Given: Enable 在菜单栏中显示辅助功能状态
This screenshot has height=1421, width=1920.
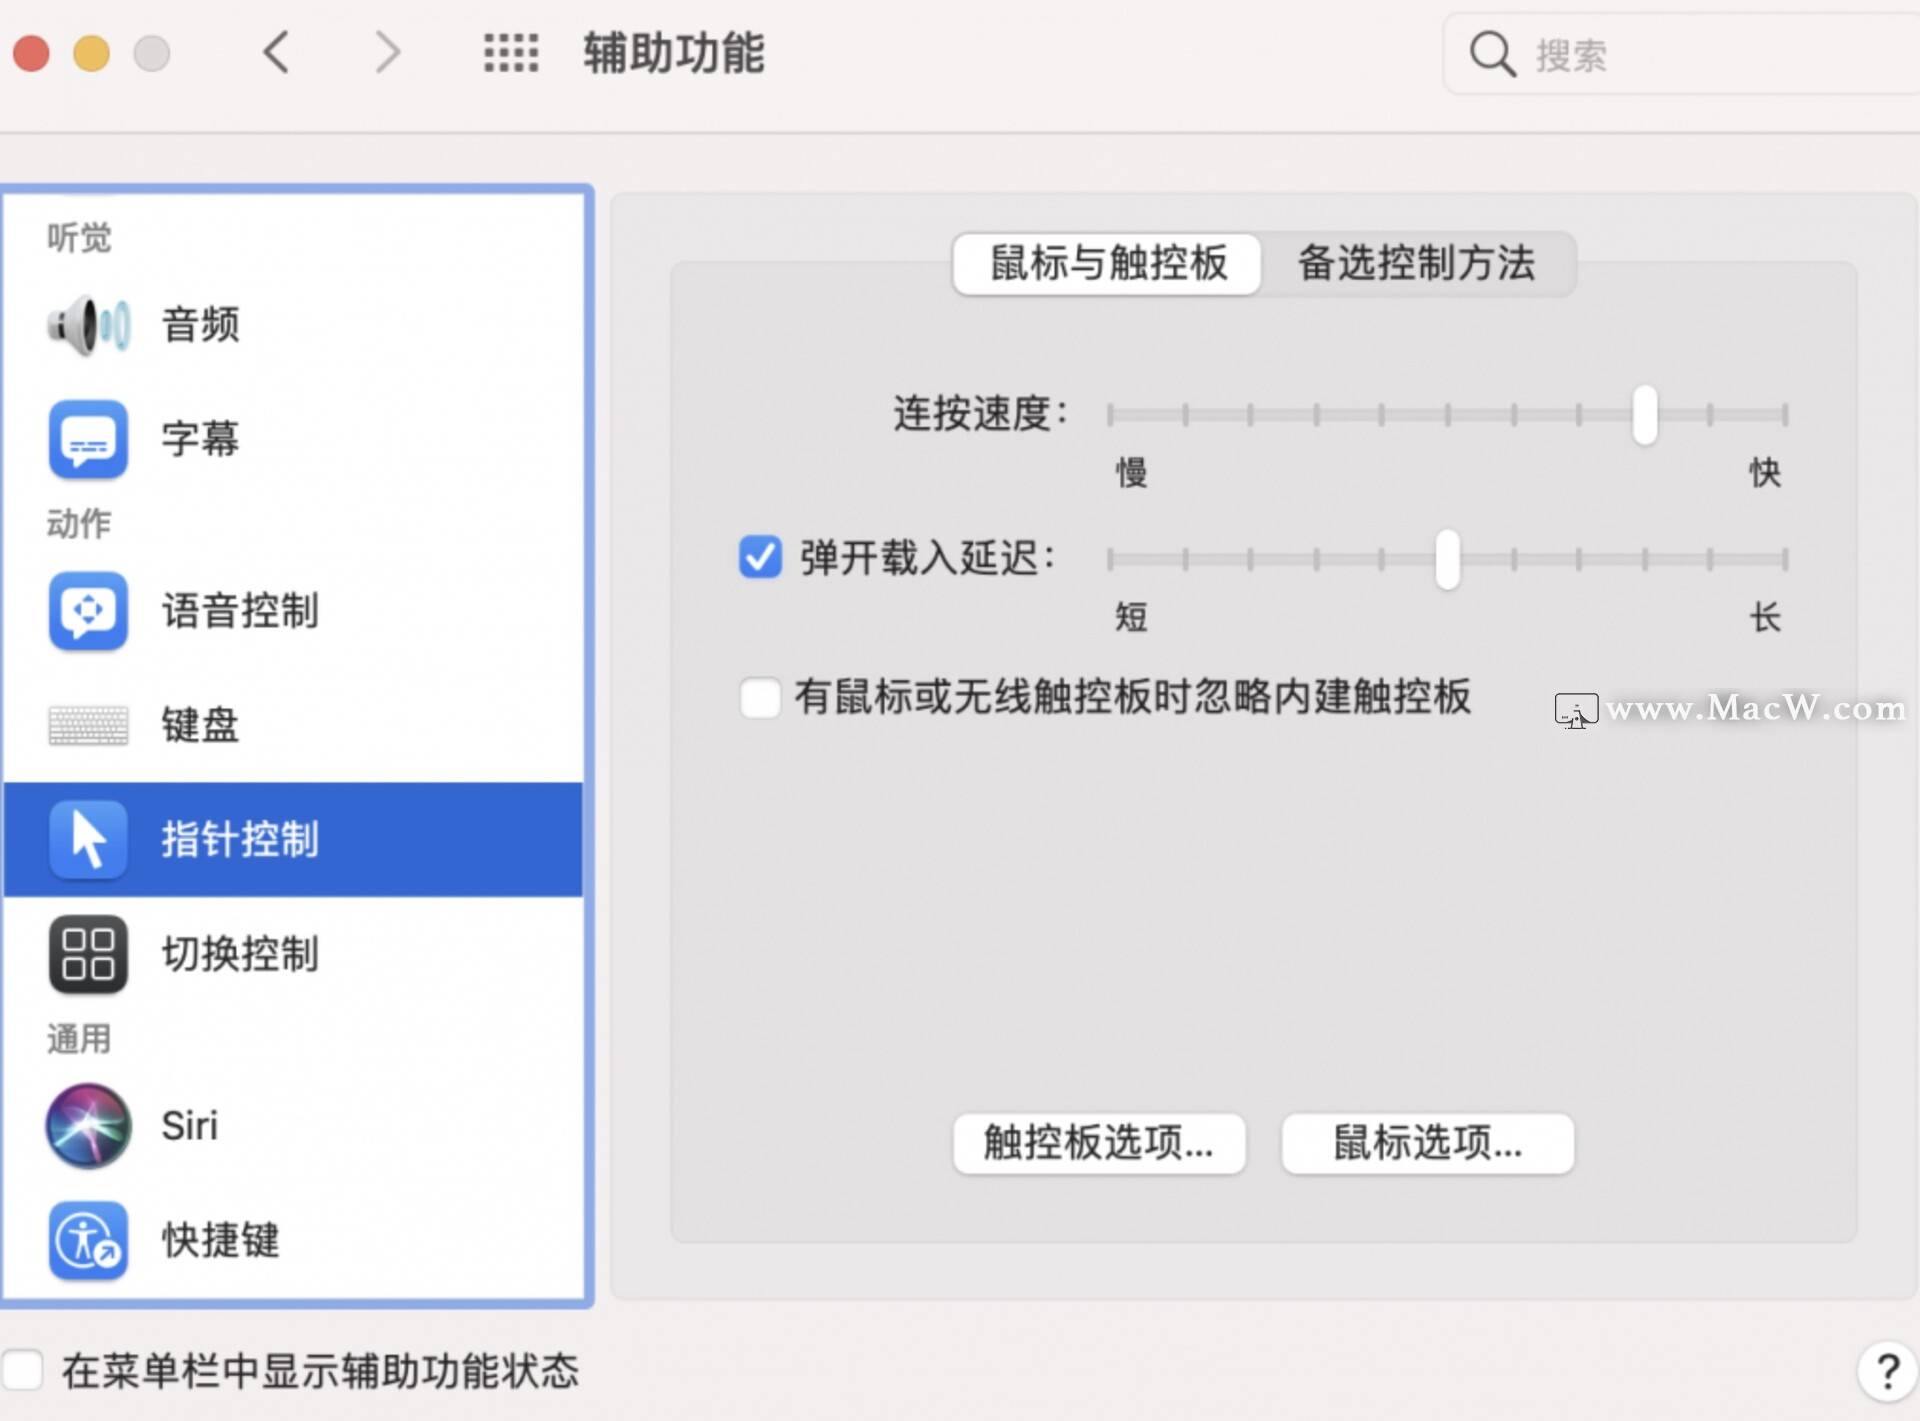Looking at the screenshot, I should tap(25, 1371).
